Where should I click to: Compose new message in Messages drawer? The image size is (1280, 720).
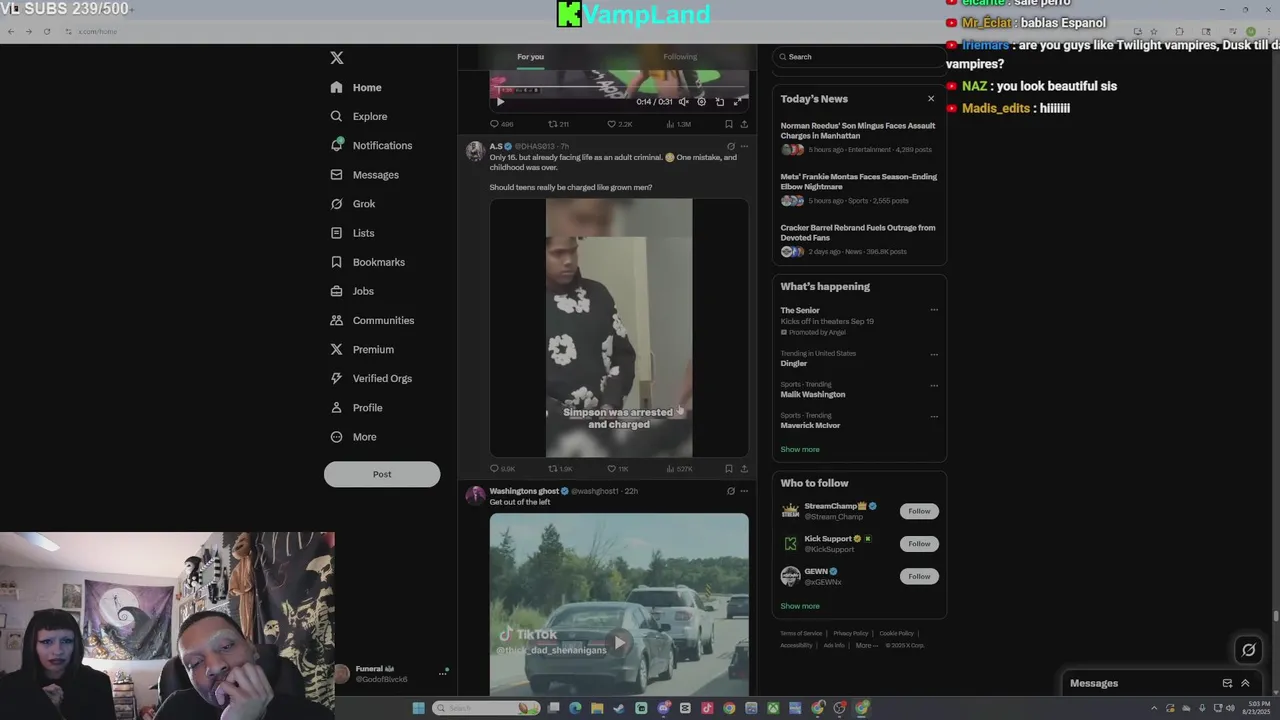coord(1227,683)
